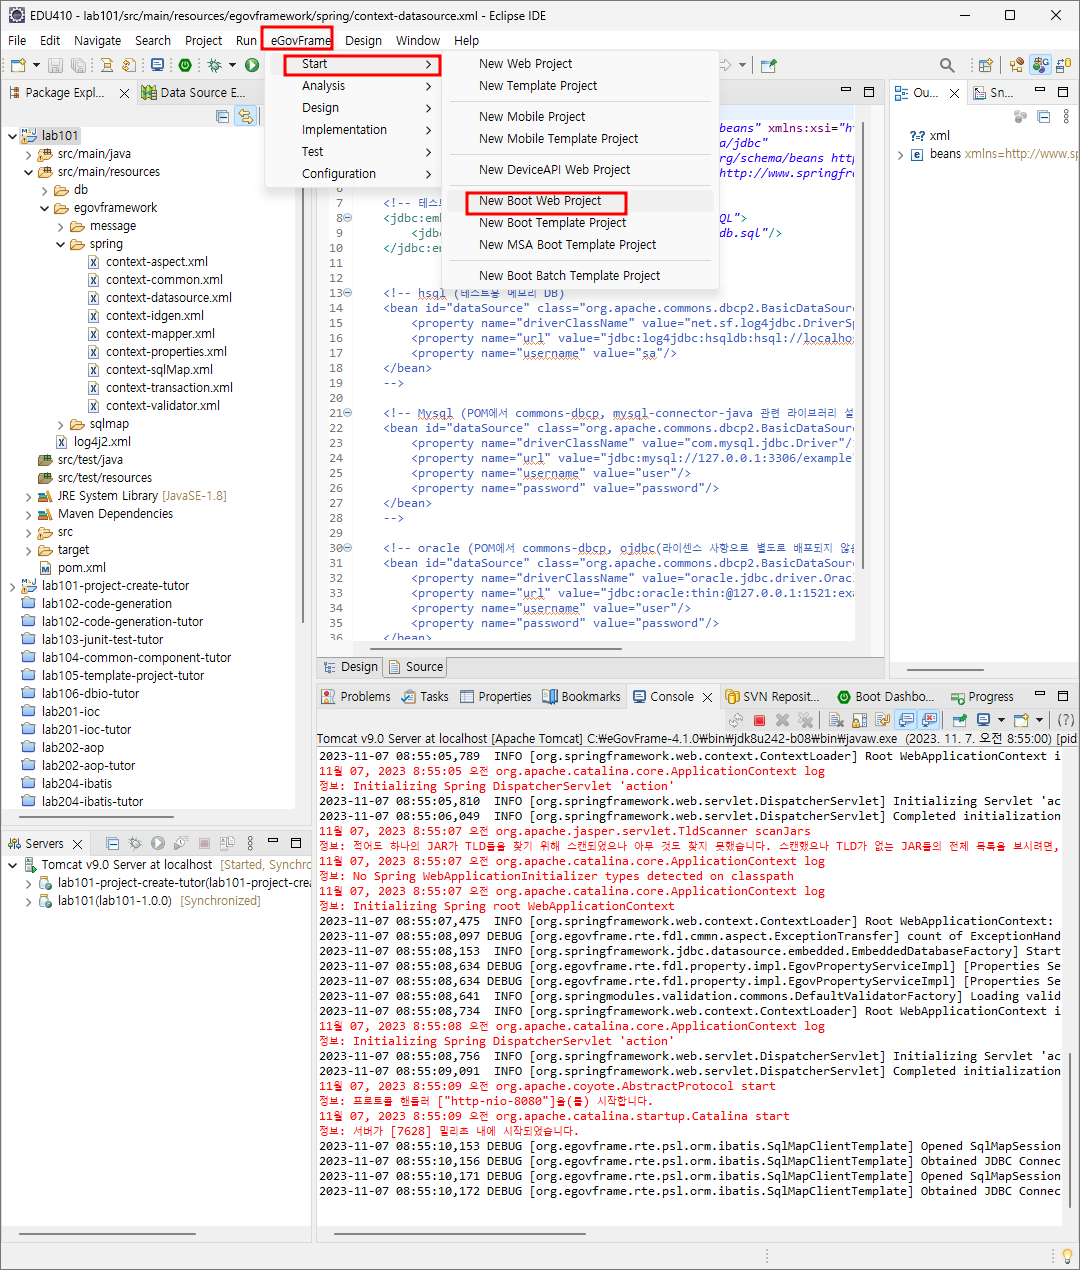Expand Maven Dependencies node
1080x1270 pixels.
(x=28, y=514)
